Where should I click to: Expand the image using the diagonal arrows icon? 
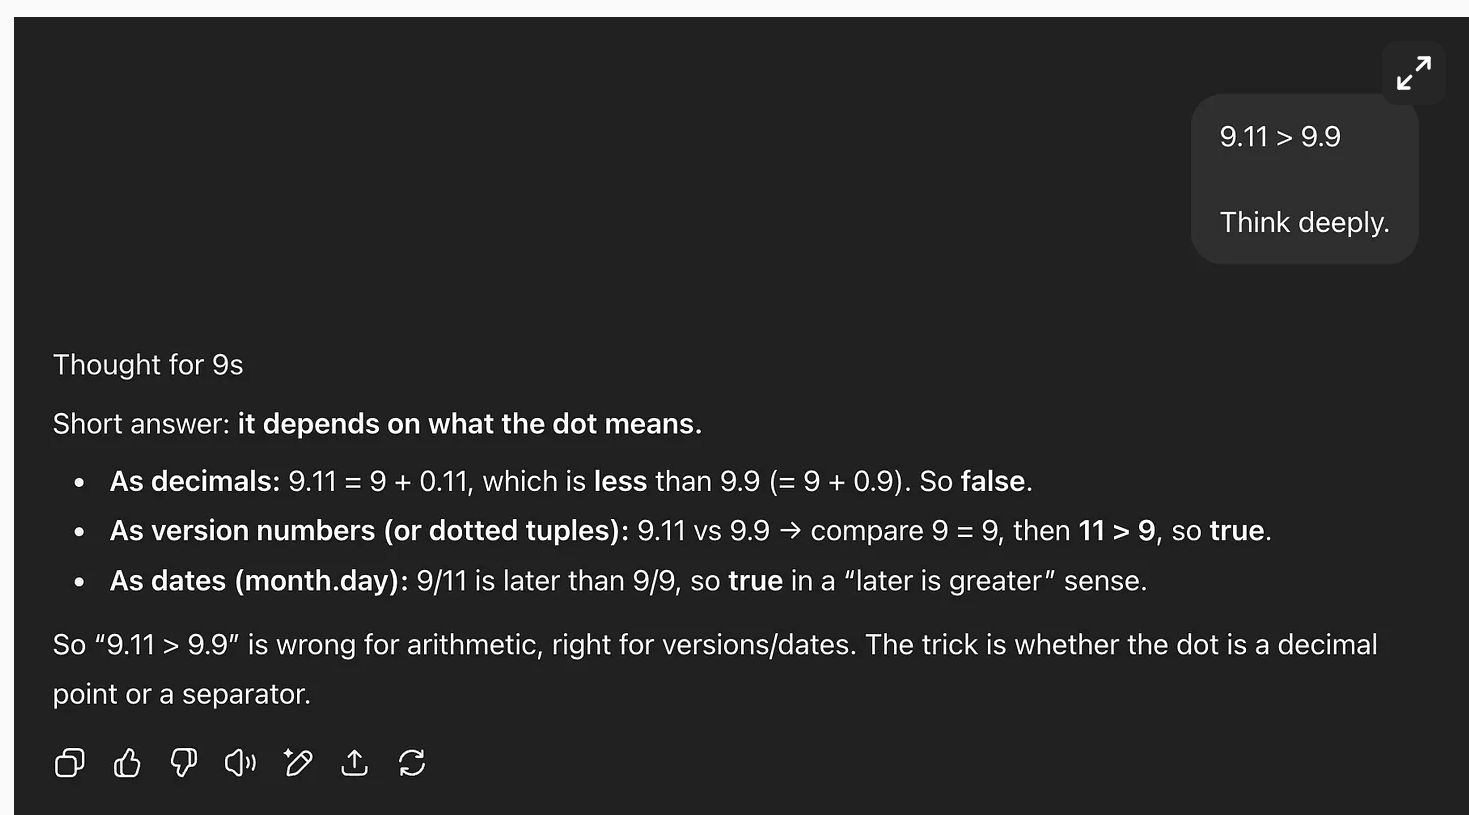pyautogui.click(x=1414, y=73)
